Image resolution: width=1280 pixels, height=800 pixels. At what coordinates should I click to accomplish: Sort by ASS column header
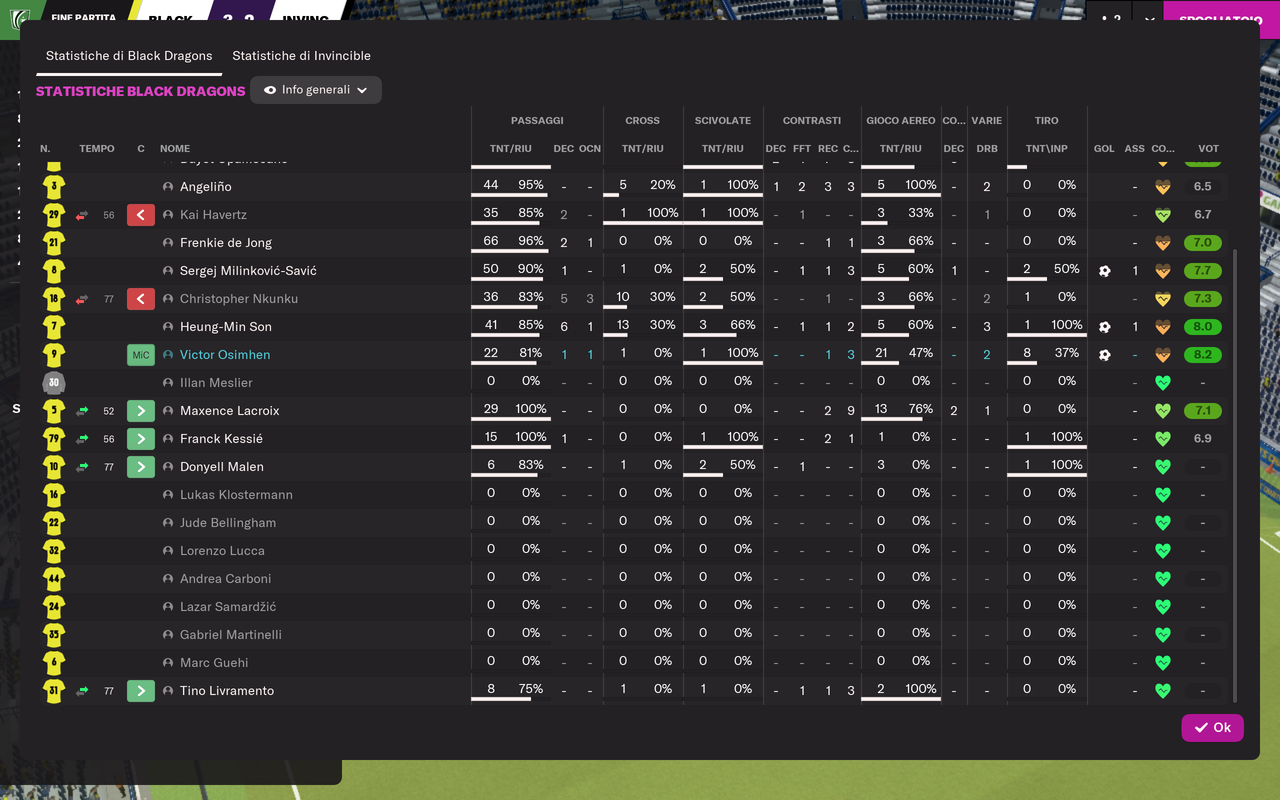pyautogui.click(x=1134, y=149)
